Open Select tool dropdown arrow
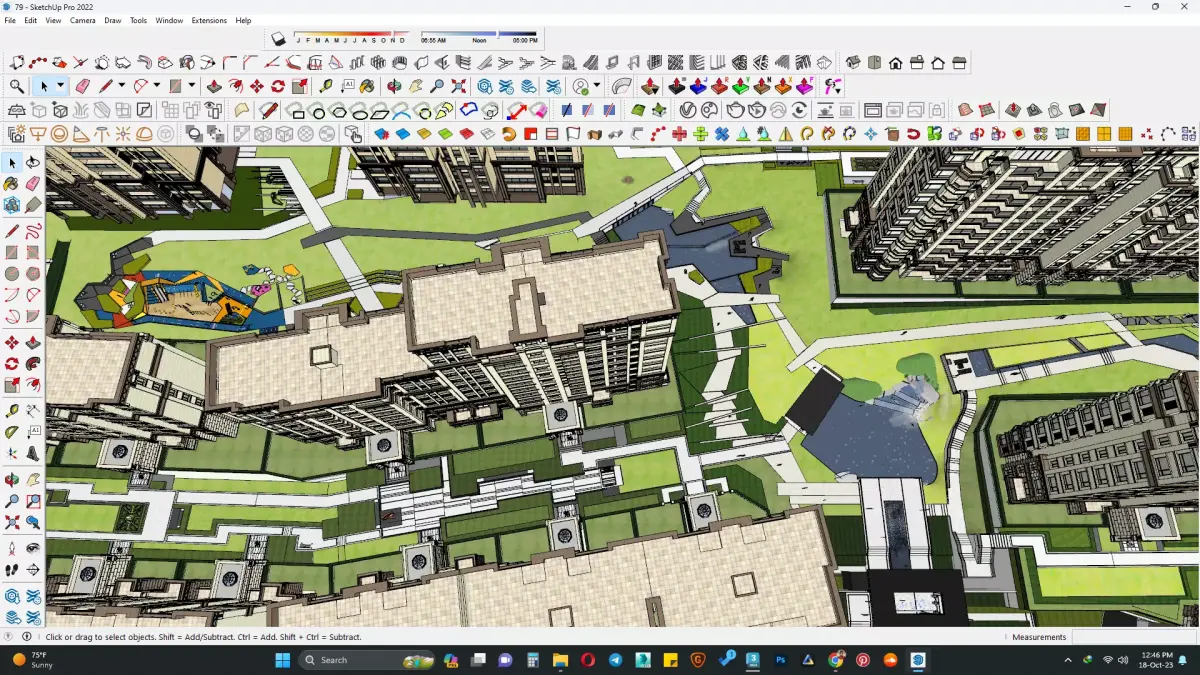The width and height of the screenshot is (1200, 675). click(x=60, y=87)
